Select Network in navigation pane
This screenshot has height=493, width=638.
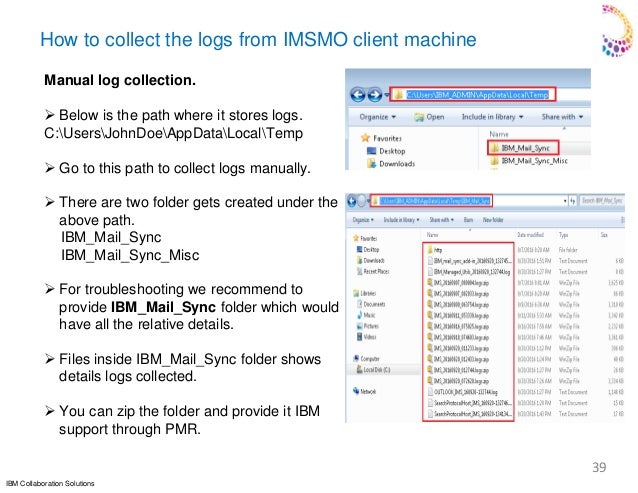(x=365, y=391)
